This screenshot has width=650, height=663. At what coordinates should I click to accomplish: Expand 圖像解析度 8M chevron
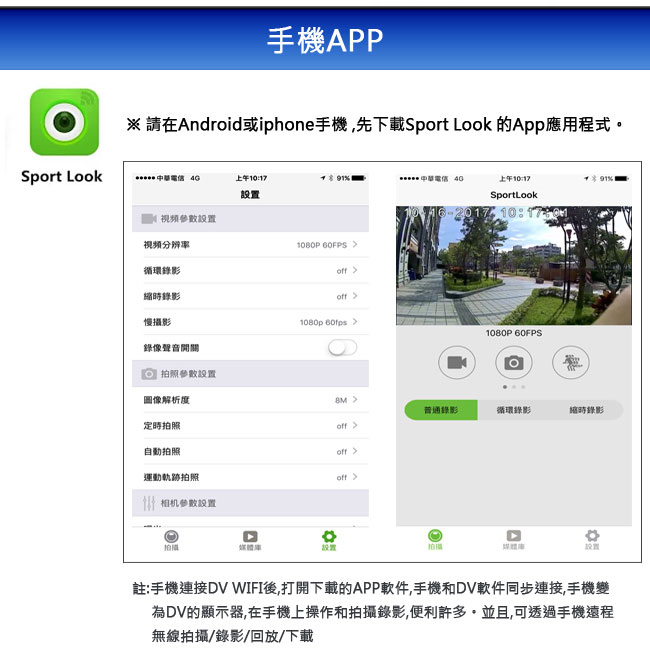coord(355,400)
